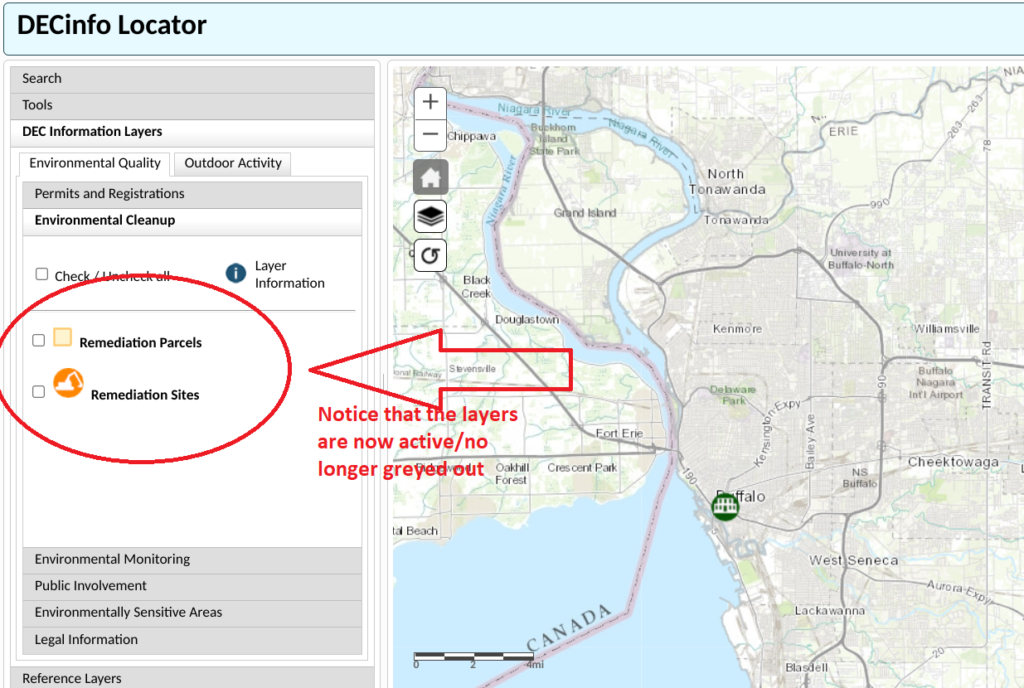1024x688 pixels.
Task: Click the Remediation Parcels yellow swatch icon
Action: coord(63,336)
